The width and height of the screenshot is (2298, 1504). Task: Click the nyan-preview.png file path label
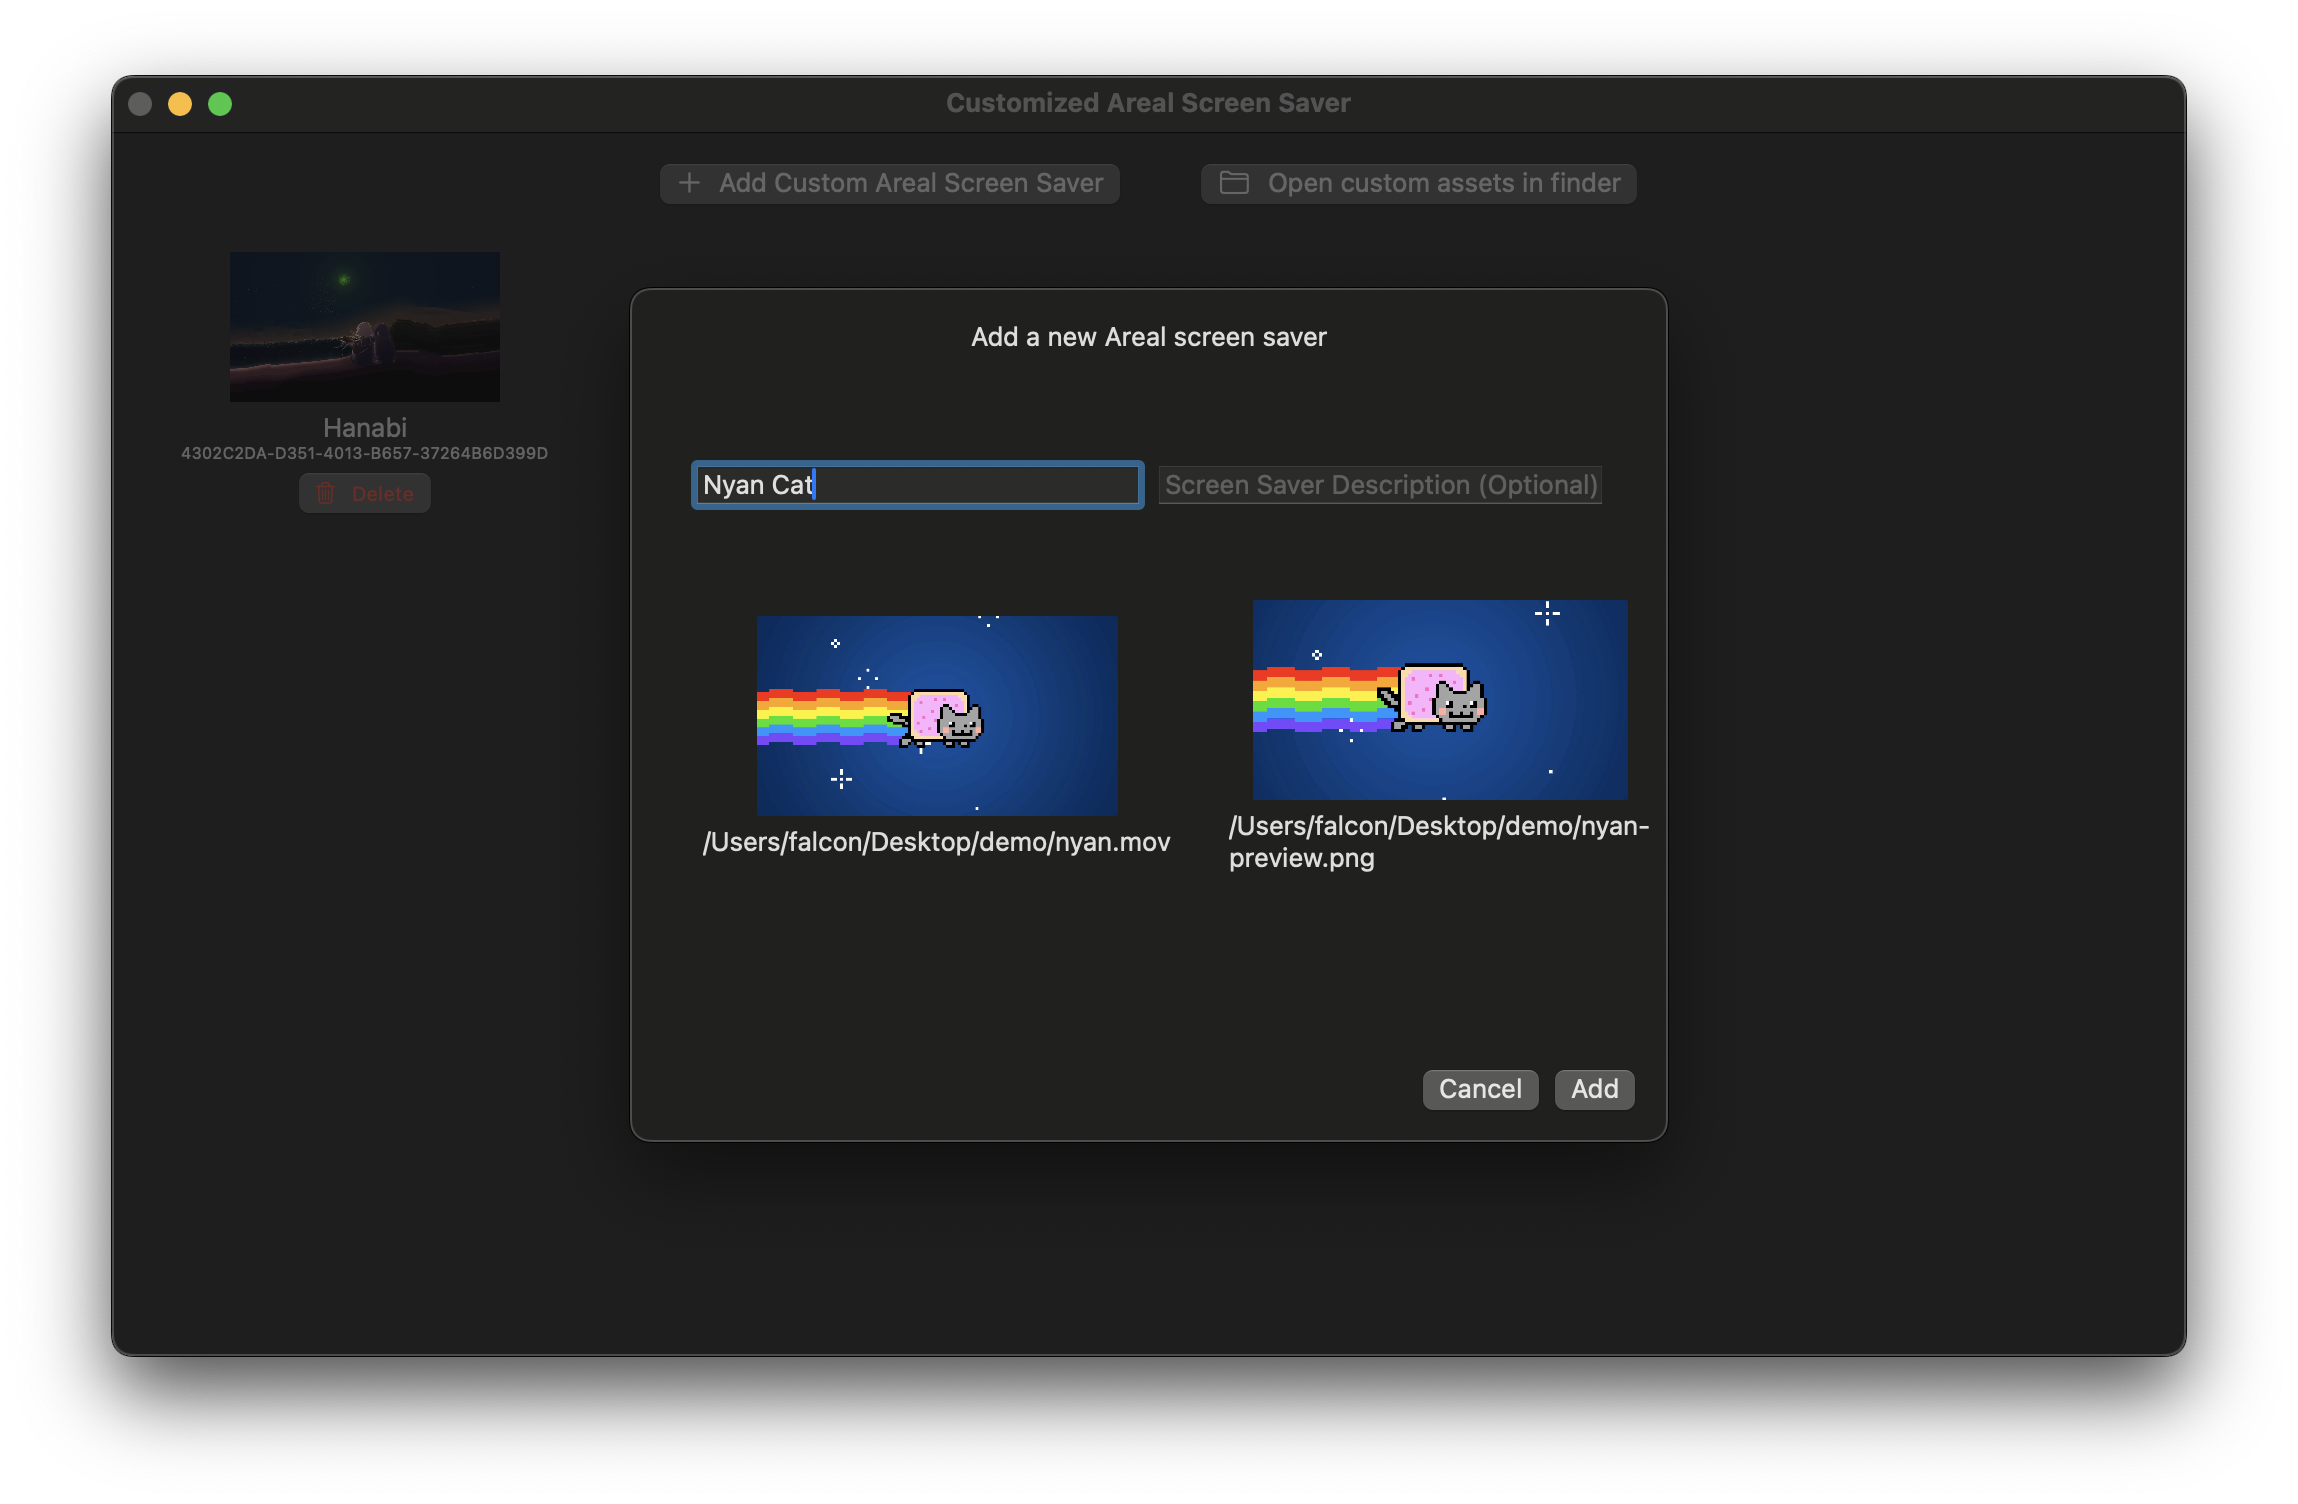click(1438, 842)
